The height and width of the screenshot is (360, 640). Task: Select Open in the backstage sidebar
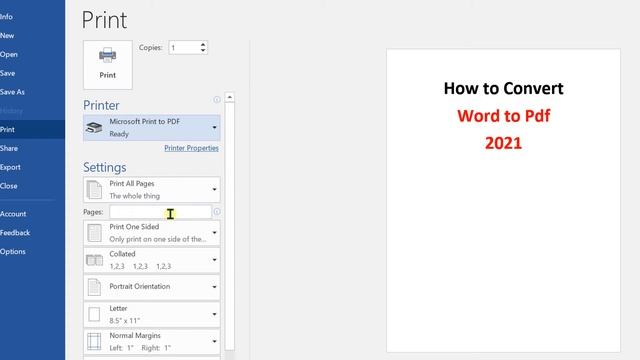[9, 54]
